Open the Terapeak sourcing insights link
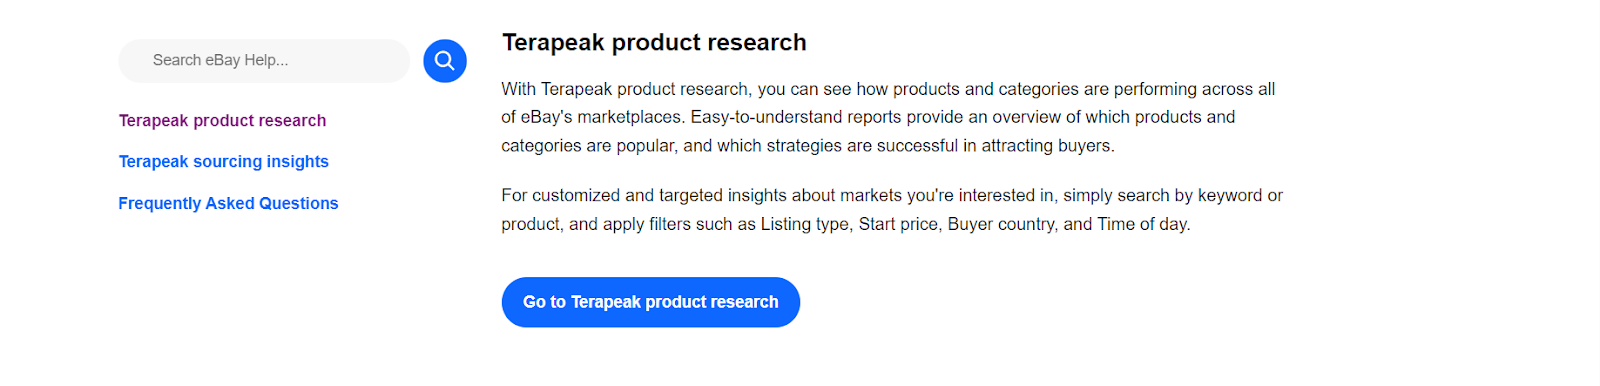1600x386 pixels. tap(223, 161)
